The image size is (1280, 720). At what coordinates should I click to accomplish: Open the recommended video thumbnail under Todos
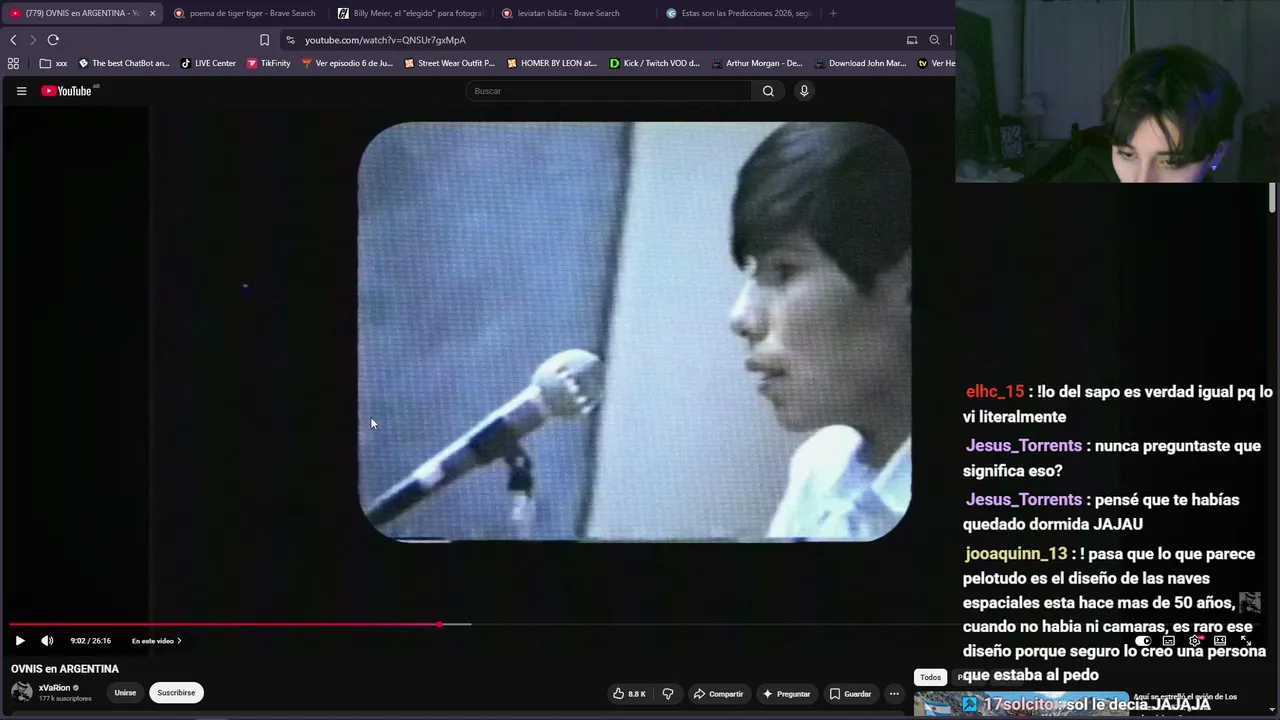pyautogui.click(x=1021, y=704)
